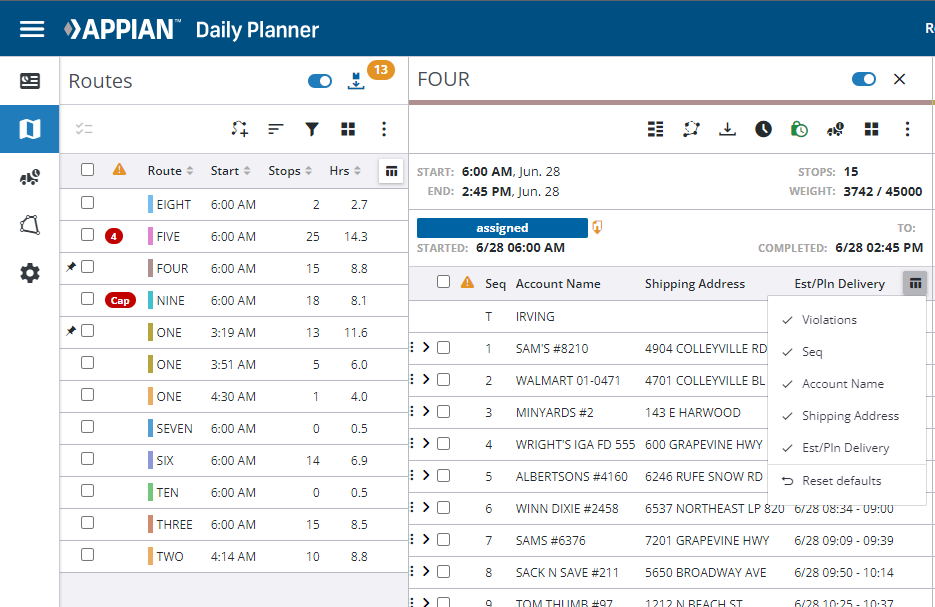Check the checkbox for route NINE
The image size is (935, 607).
pyautogui.click(x=88, y=299)
